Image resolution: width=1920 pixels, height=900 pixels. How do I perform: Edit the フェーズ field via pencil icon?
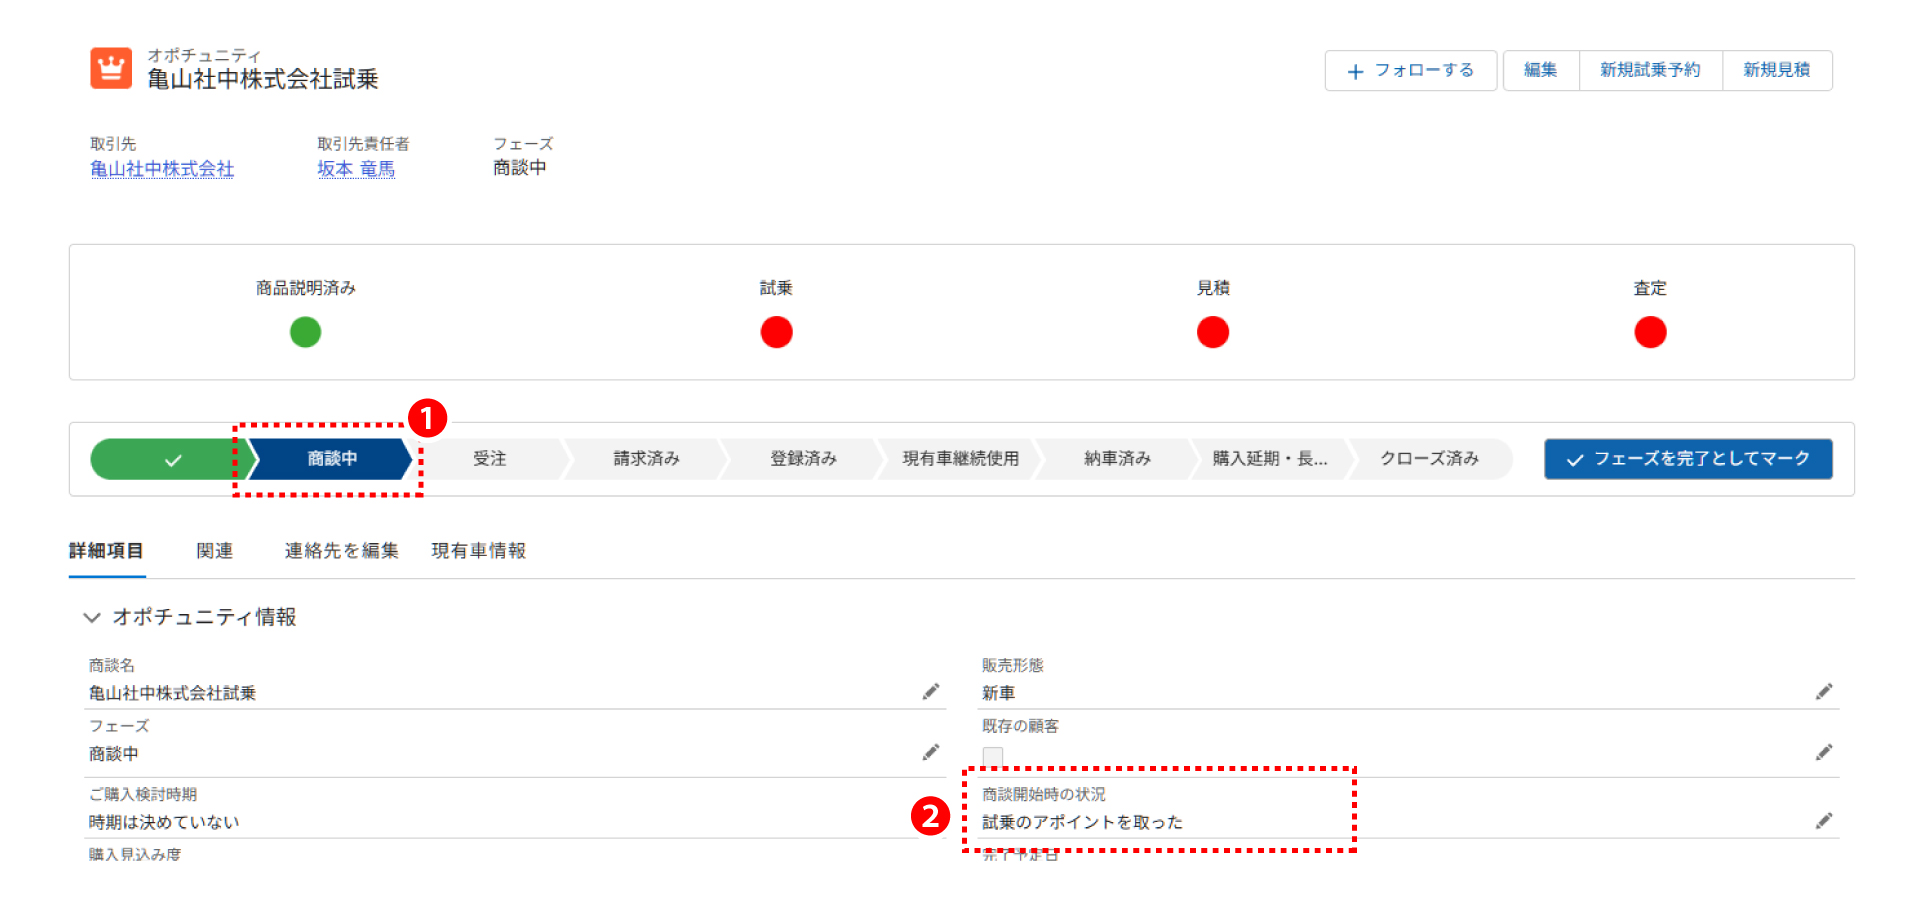point(930,753)
